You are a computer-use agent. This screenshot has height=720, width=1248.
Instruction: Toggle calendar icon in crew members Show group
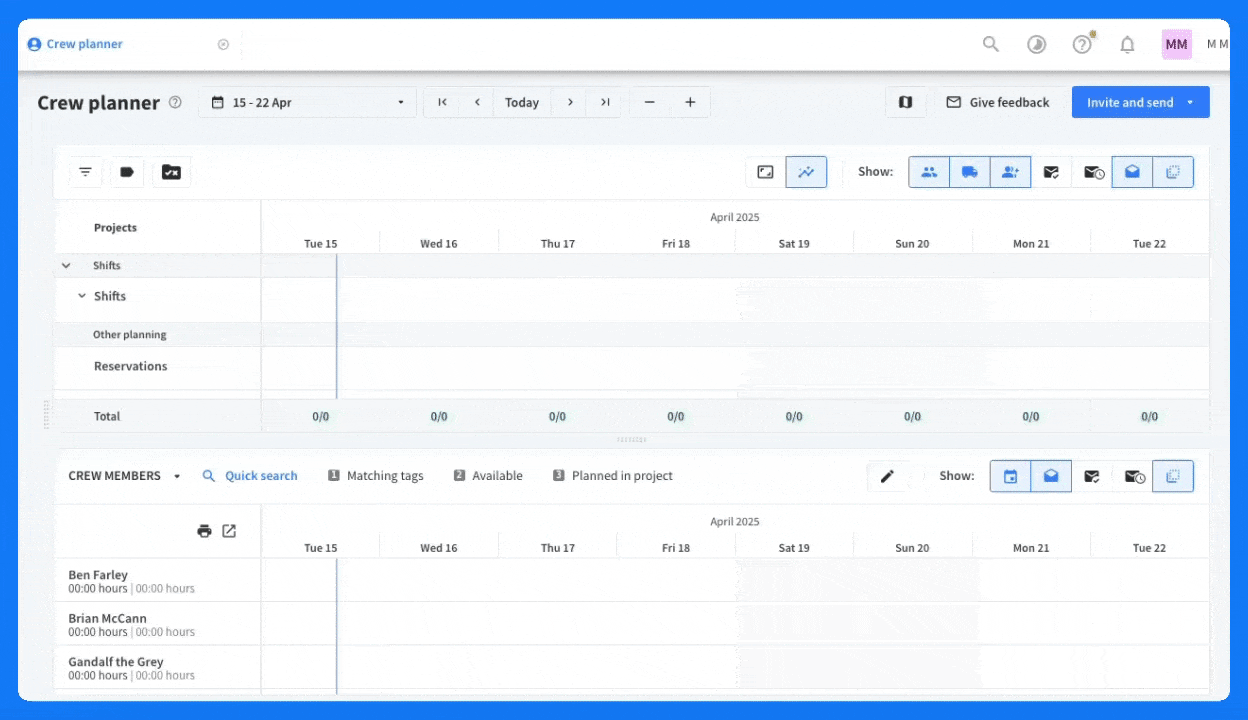[1010, 476]
